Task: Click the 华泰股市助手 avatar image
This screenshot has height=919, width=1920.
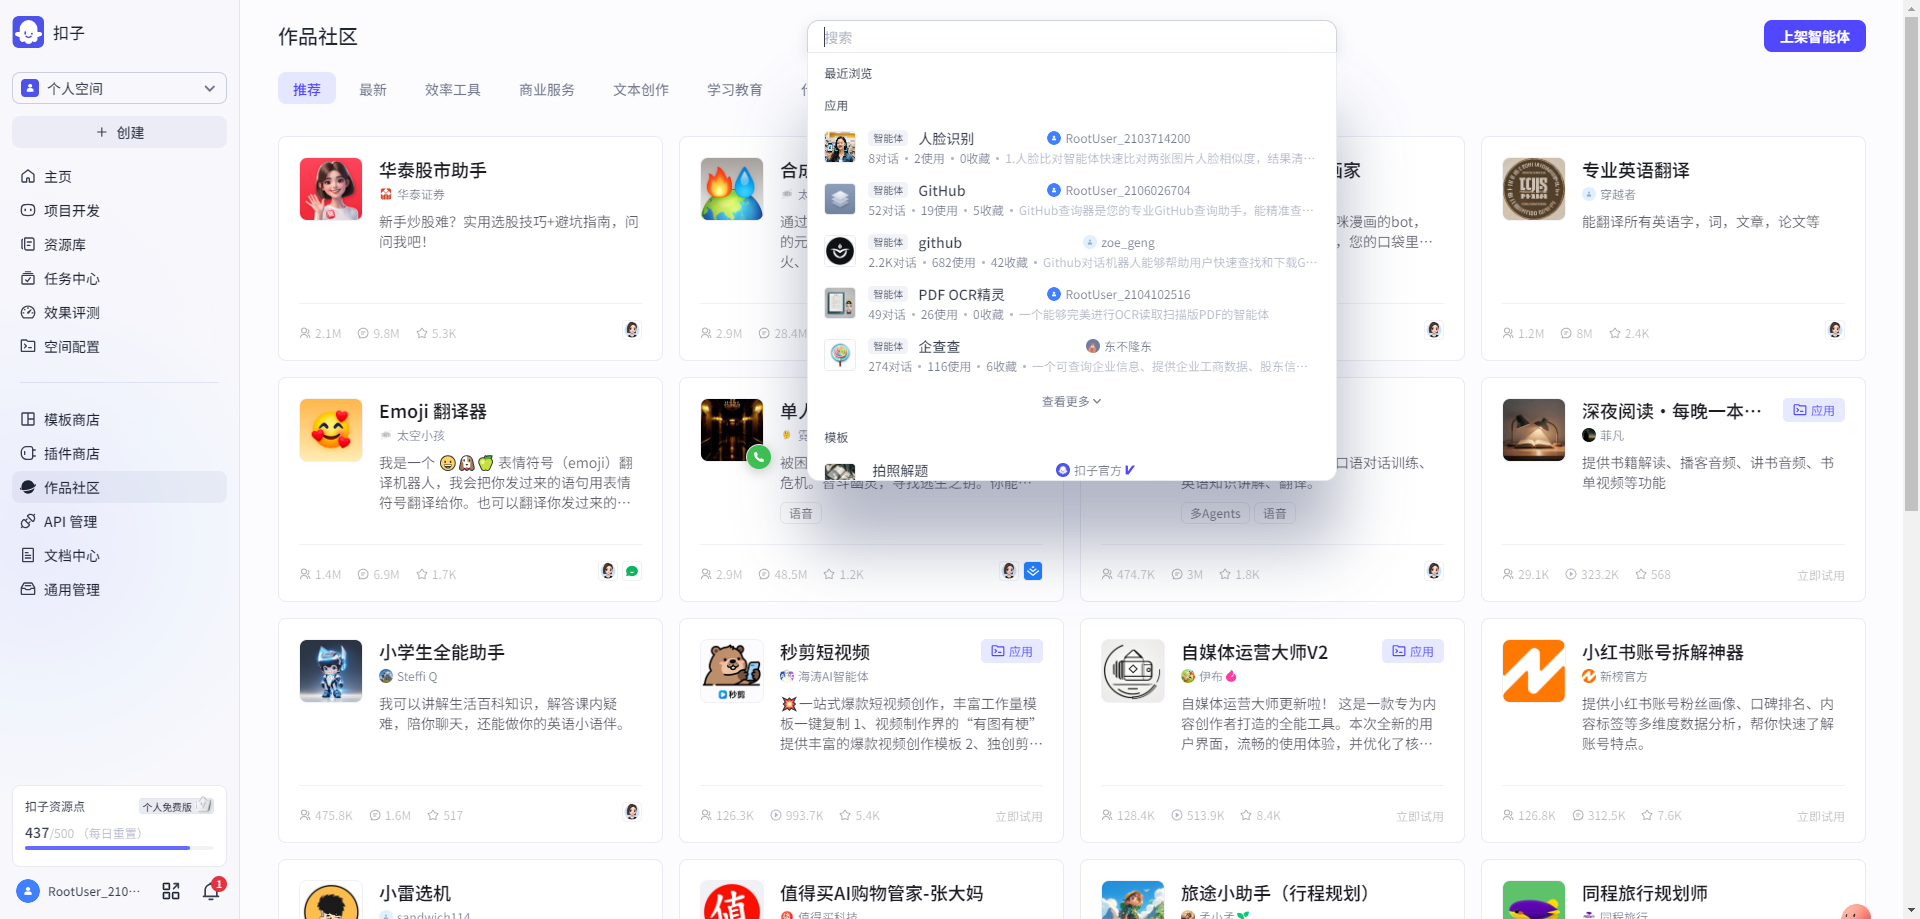Action: tap(331, 189)
